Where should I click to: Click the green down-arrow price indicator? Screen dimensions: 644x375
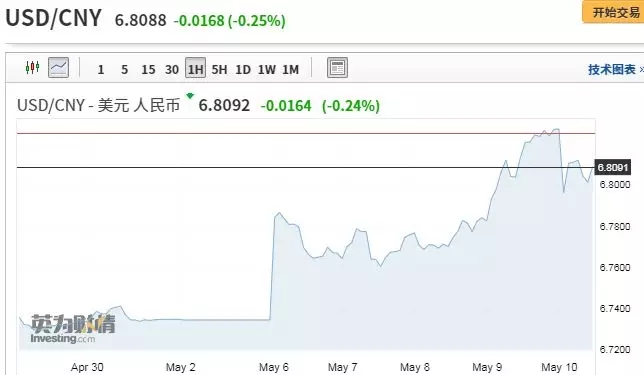click(190, 96)
